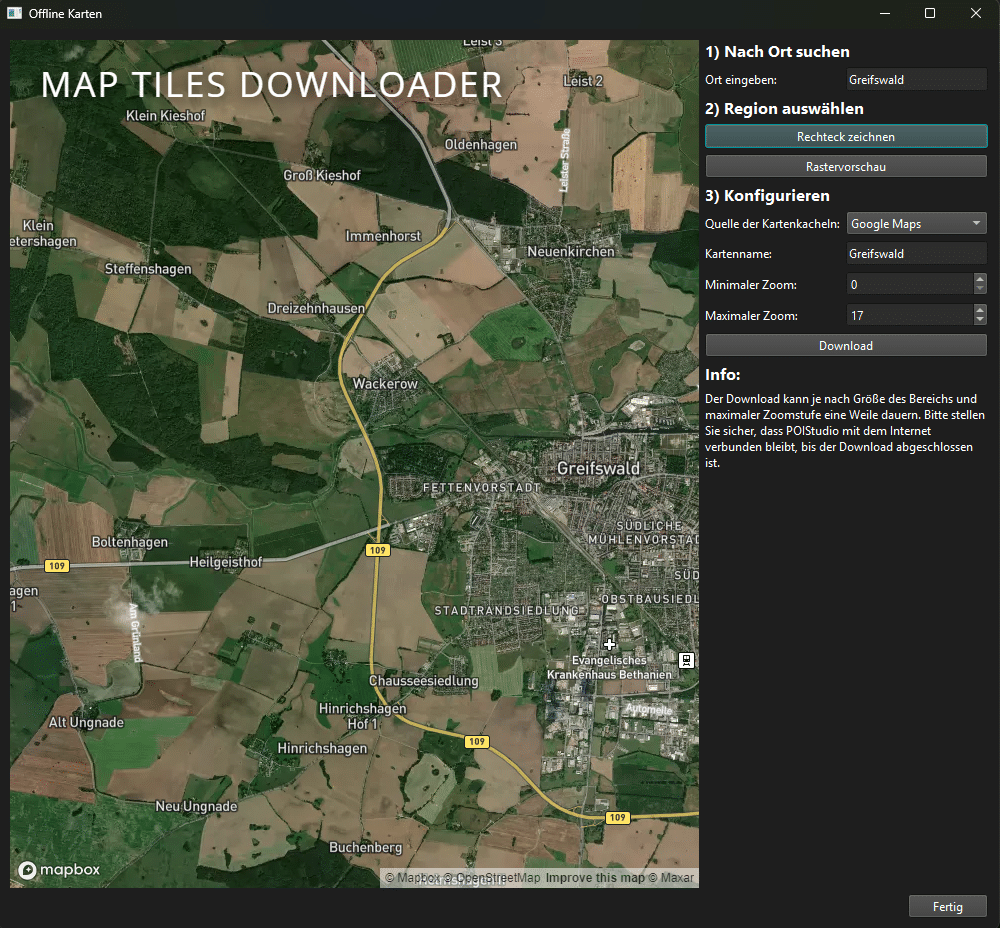Focus the Ort eingeben text field
The image size is (1000, 928).
(916, 79)
